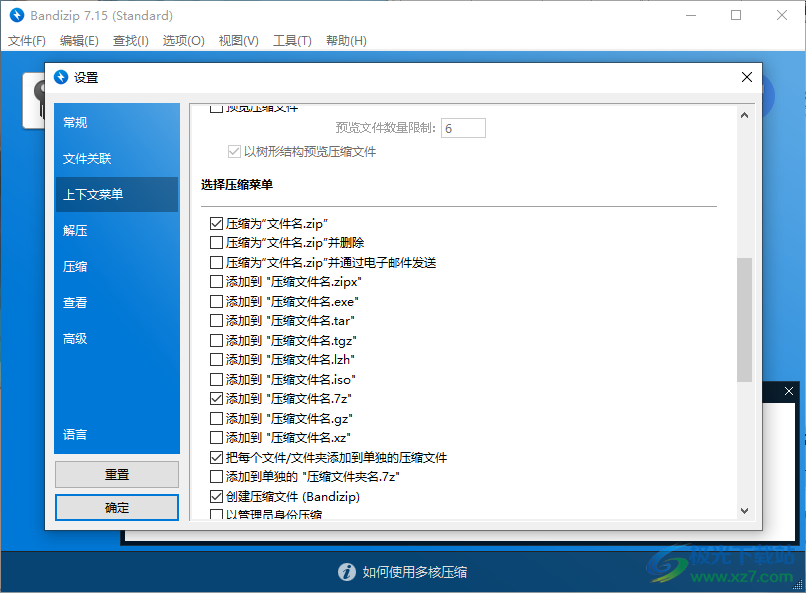Check 添加到 "压缩文件名.zipx"

point(216,282)
